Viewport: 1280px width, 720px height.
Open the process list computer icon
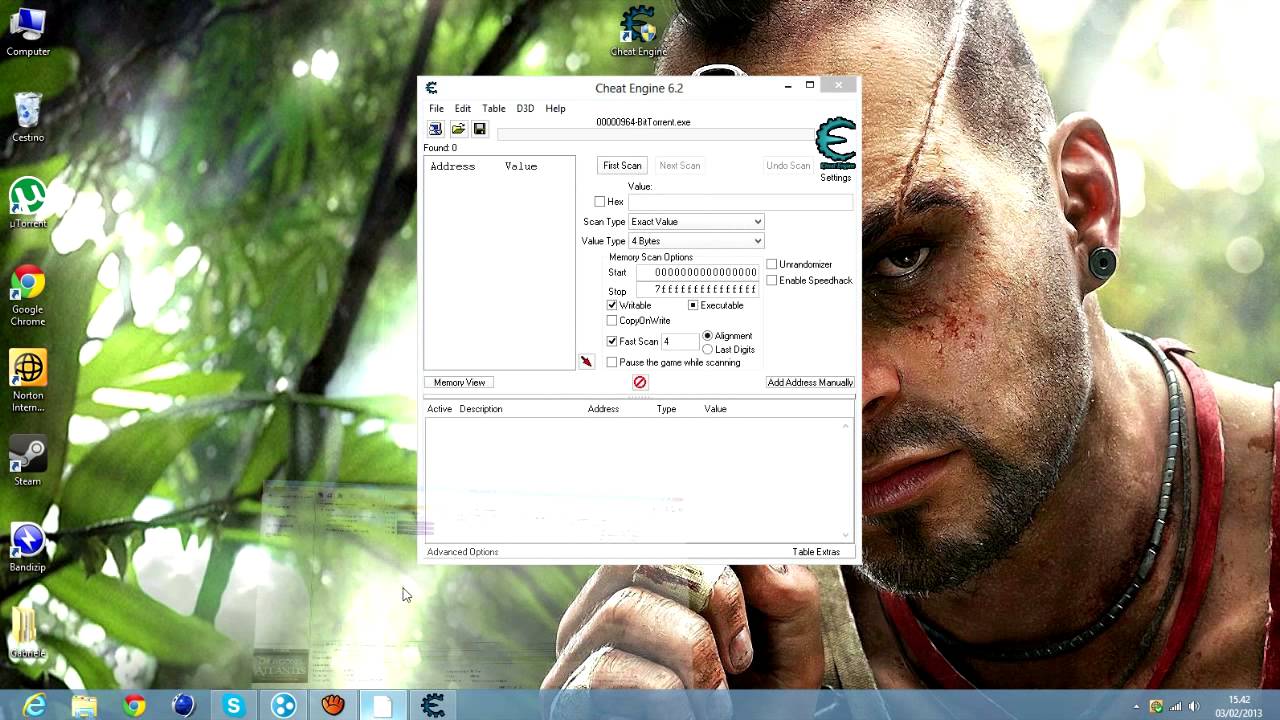pos(435,129)
